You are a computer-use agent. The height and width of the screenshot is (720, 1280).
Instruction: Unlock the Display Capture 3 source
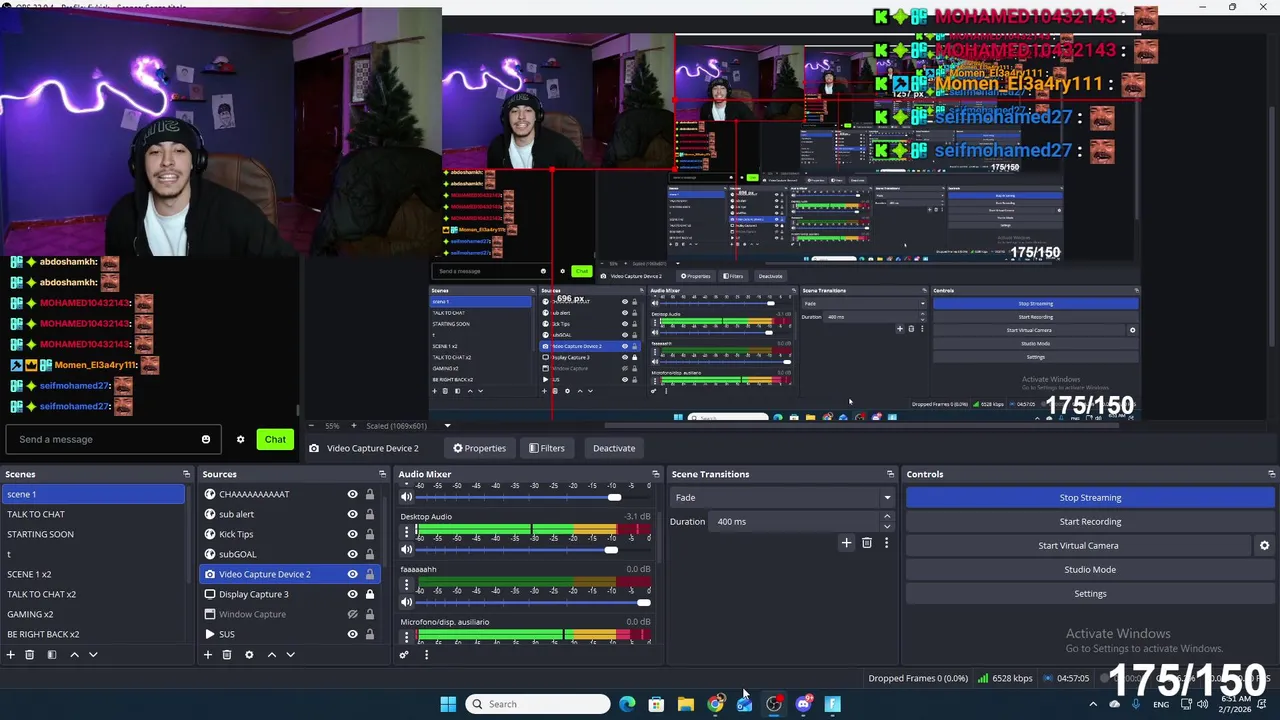tap(369, 594)
